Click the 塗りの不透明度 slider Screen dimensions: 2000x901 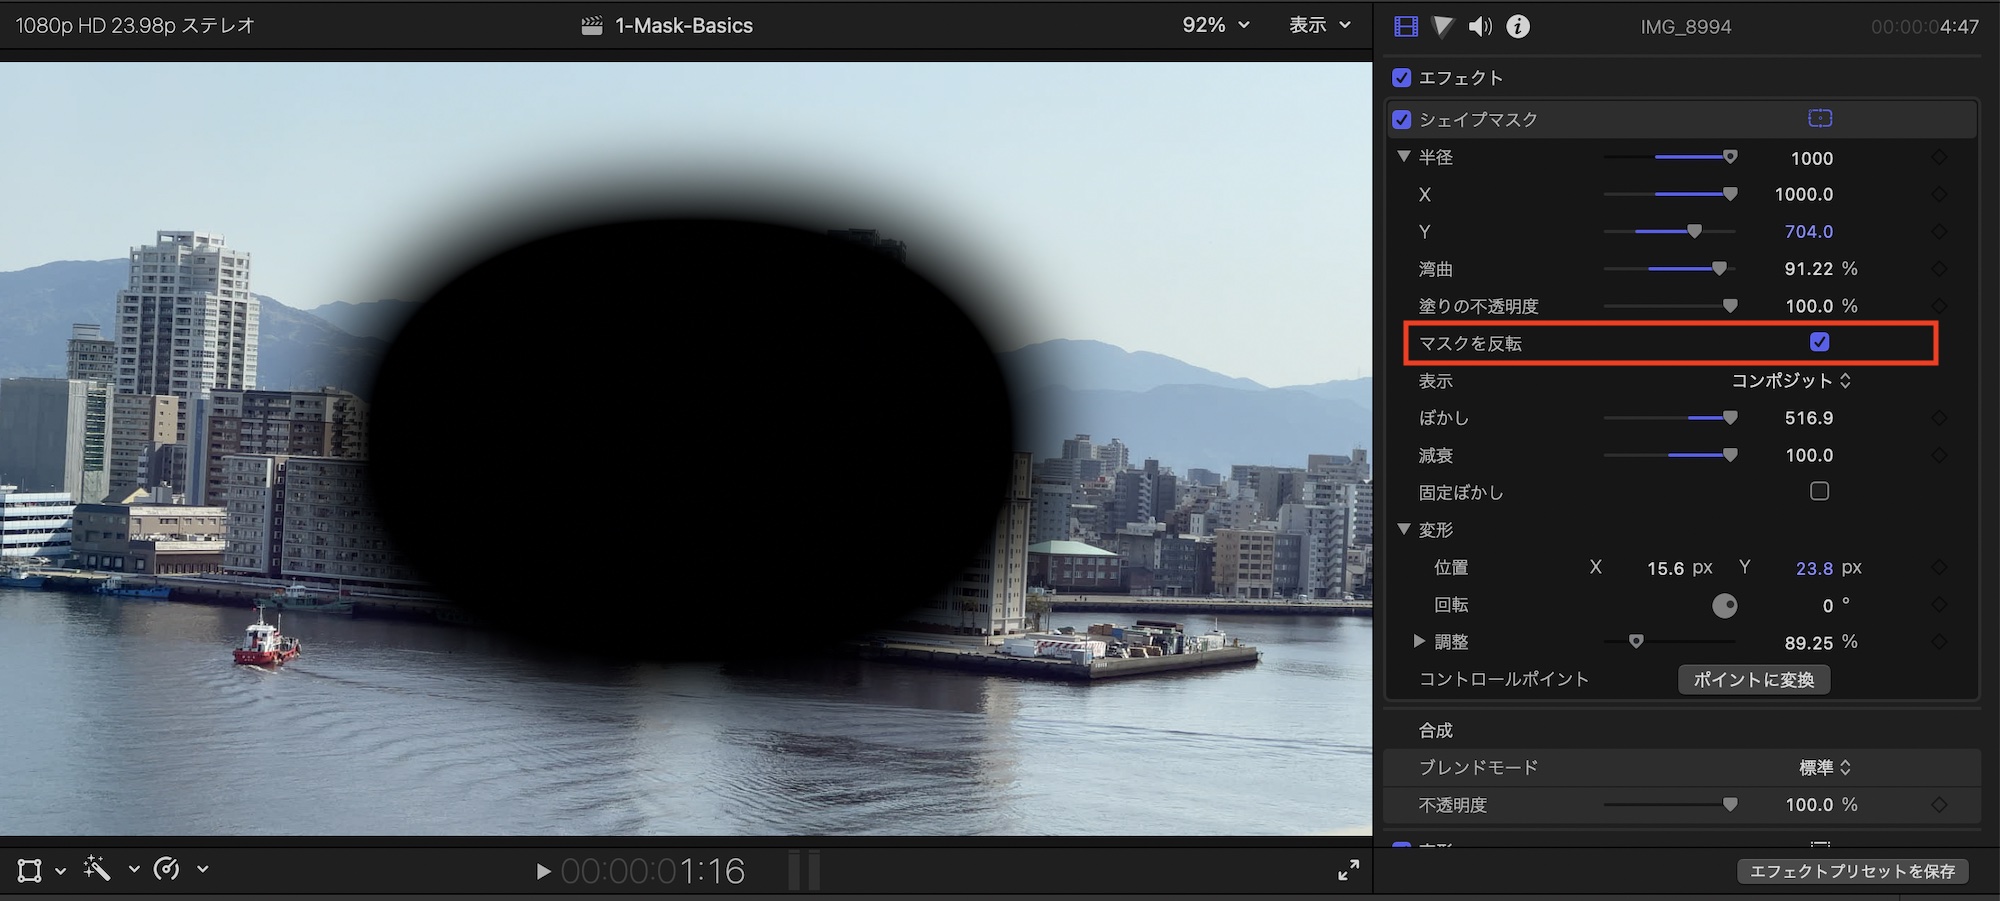click(x=1670, y=306)
